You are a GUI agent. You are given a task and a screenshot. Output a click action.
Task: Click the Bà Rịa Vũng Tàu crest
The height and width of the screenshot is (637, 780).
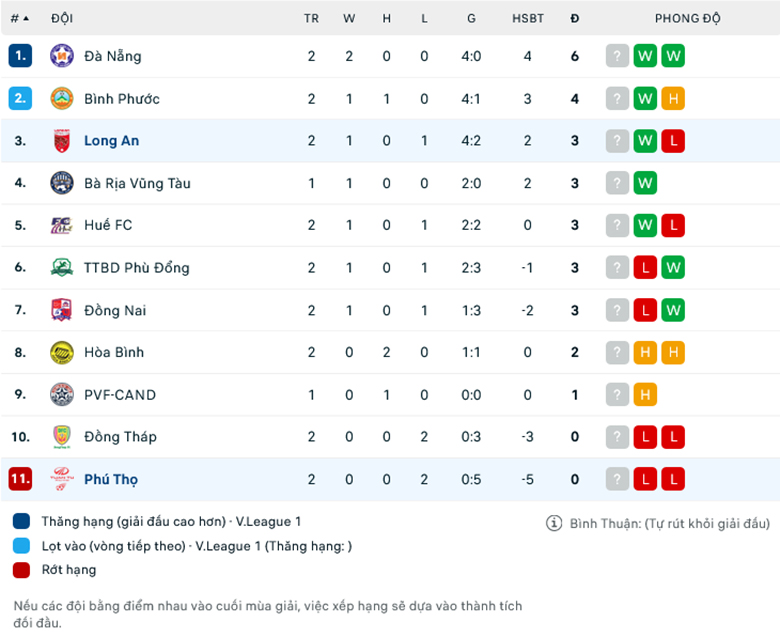coord(62,183)
